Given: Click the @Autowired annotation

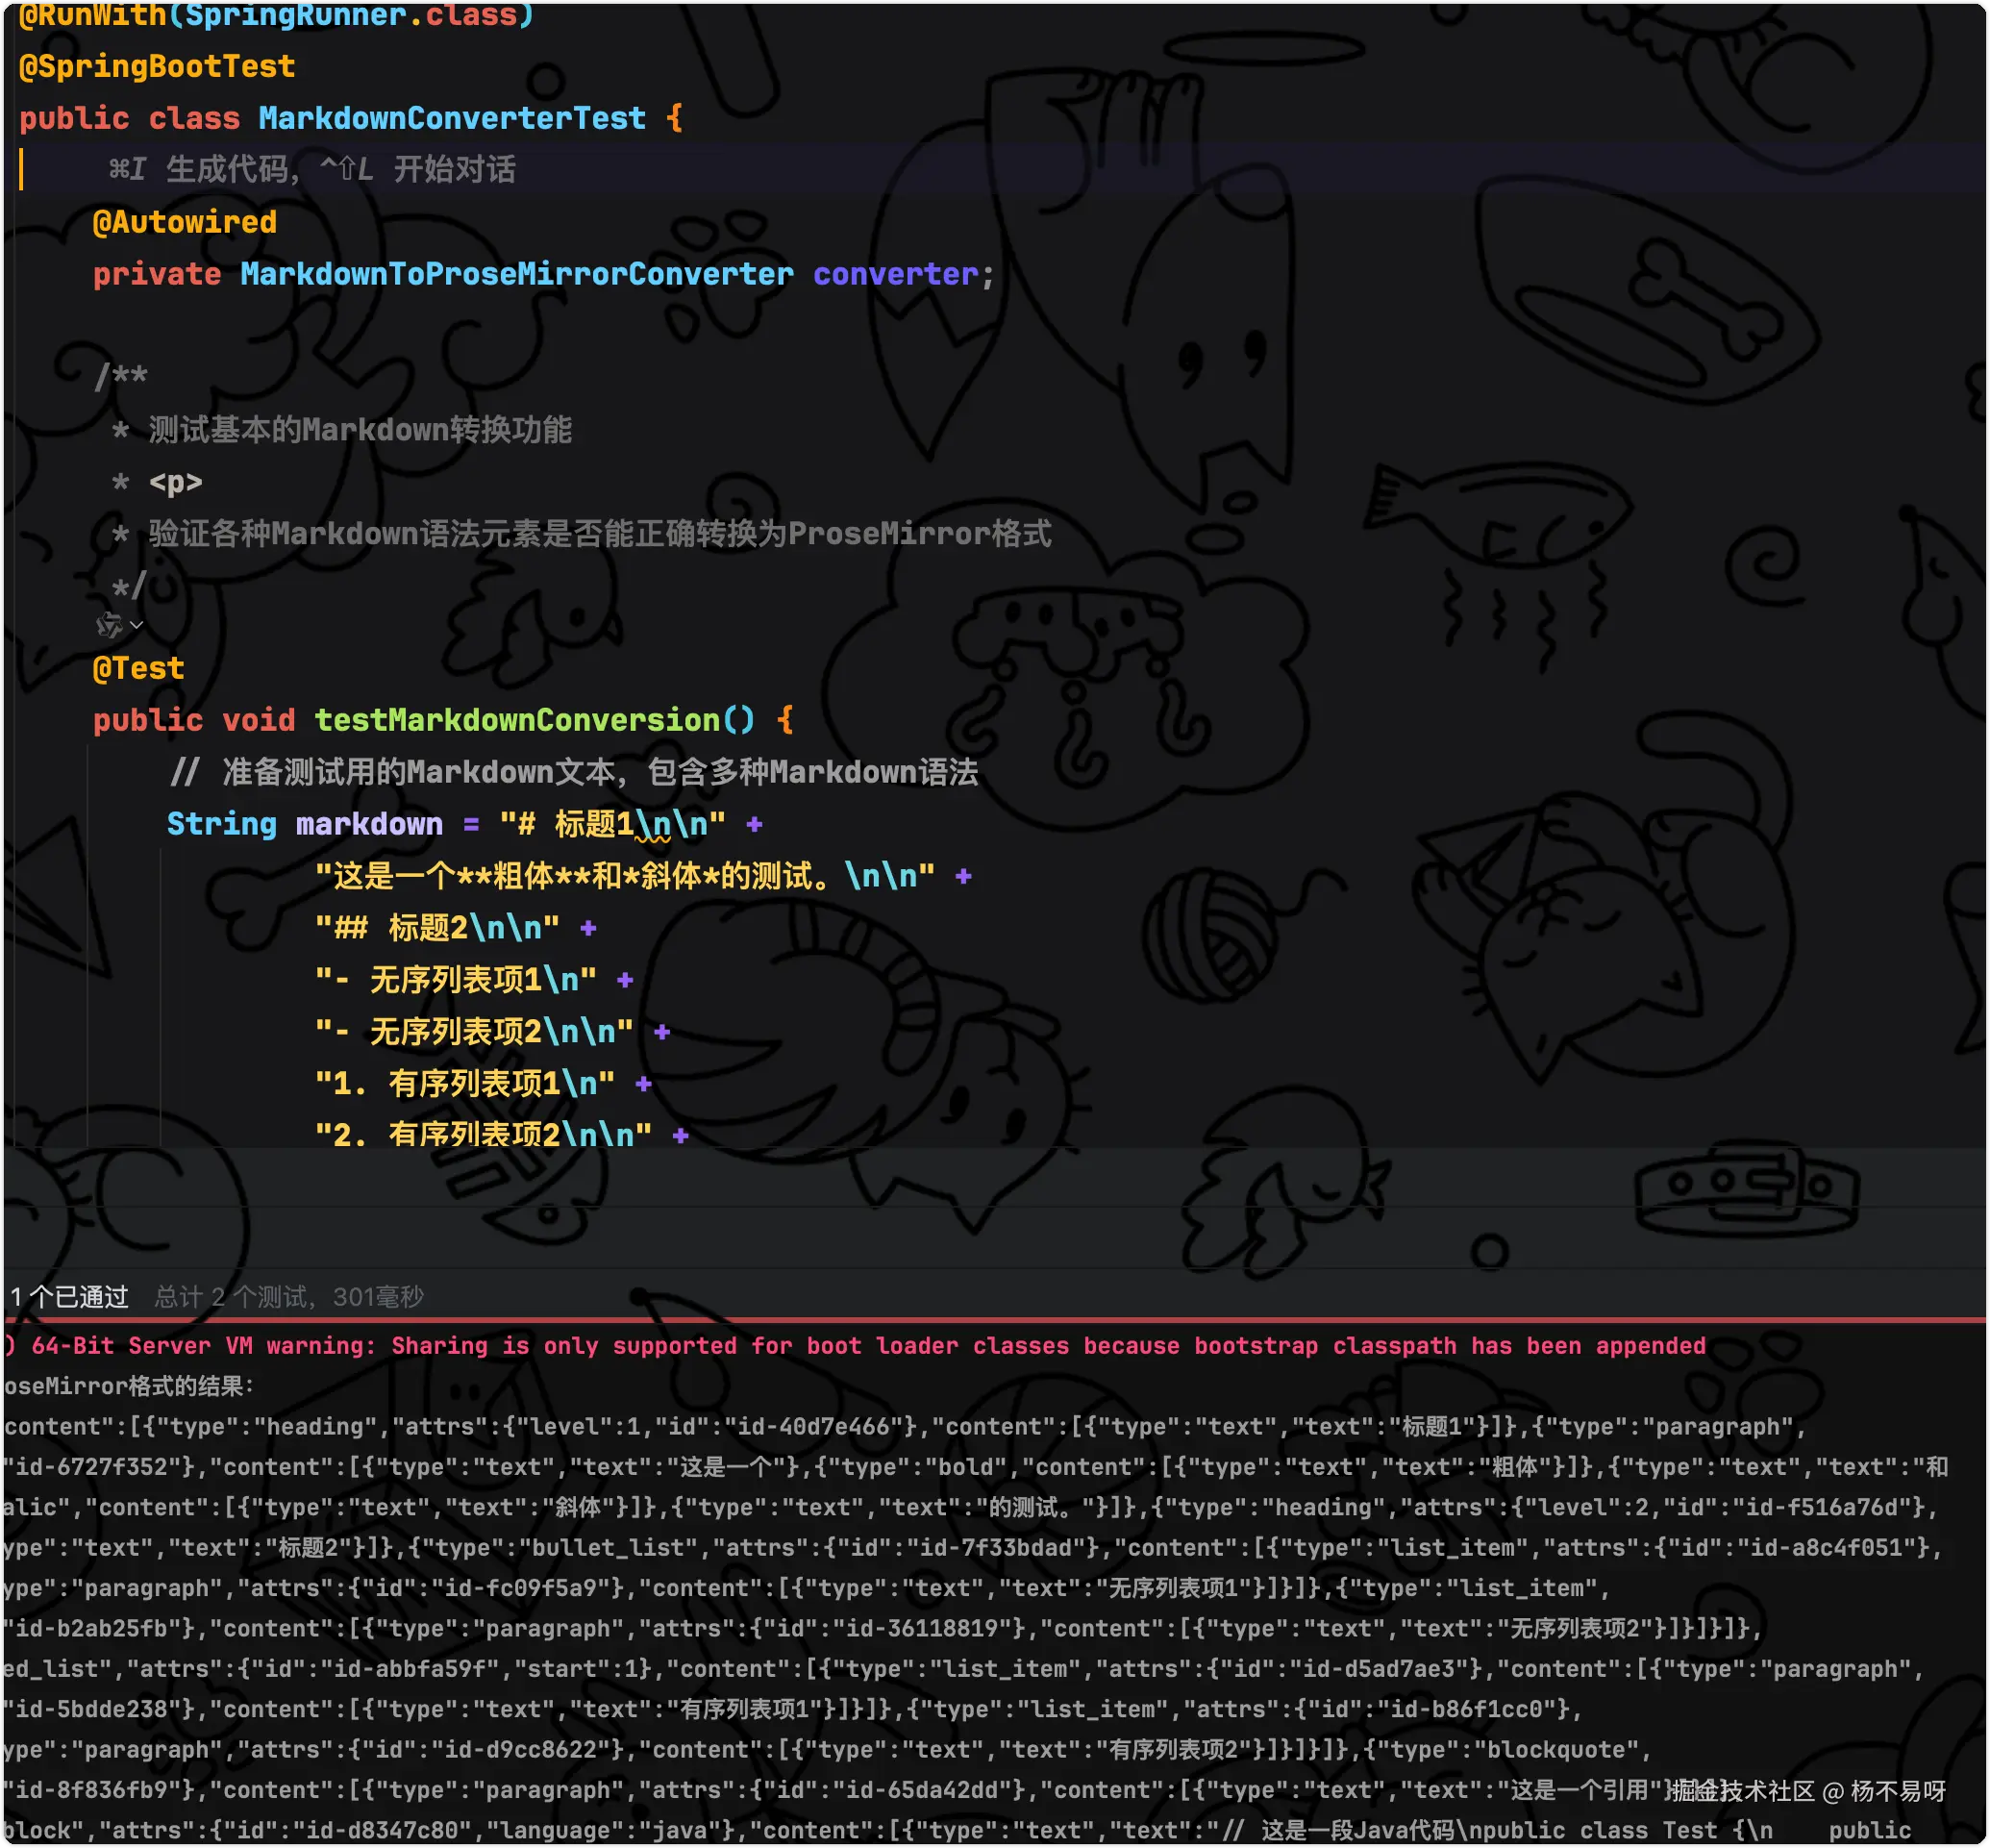Looking at the screenshot, I should [184, 222].
